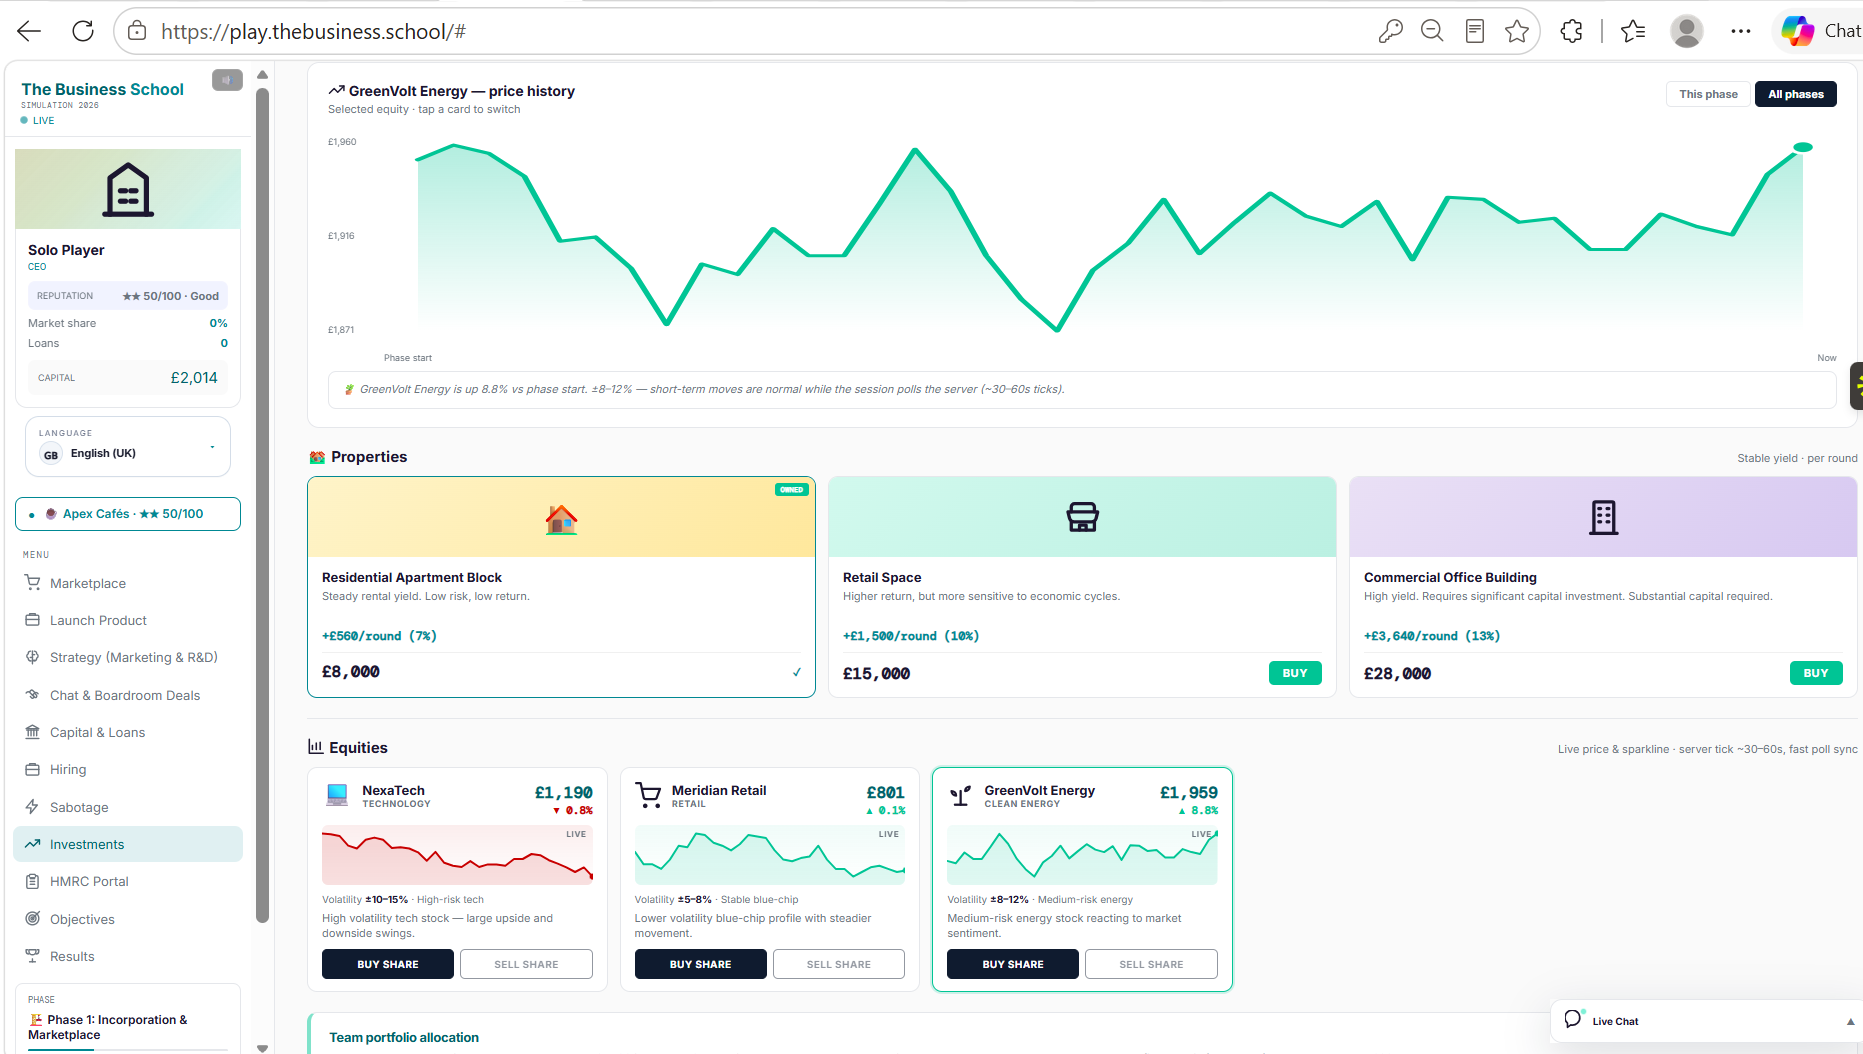Click the NexaTech computer icon
This screenshot has width=1863, height=1054.
click(337, 795)
